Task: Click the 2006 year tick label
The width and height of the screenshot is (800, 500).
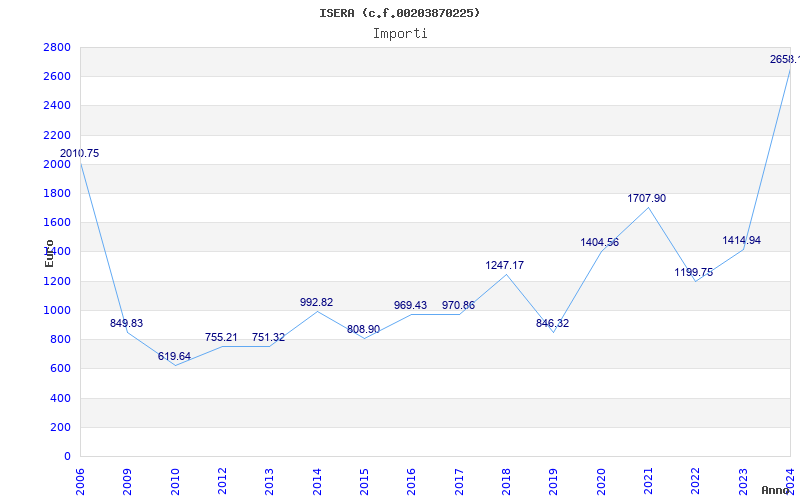Action: pyautogui.click(x=80, y=482)
